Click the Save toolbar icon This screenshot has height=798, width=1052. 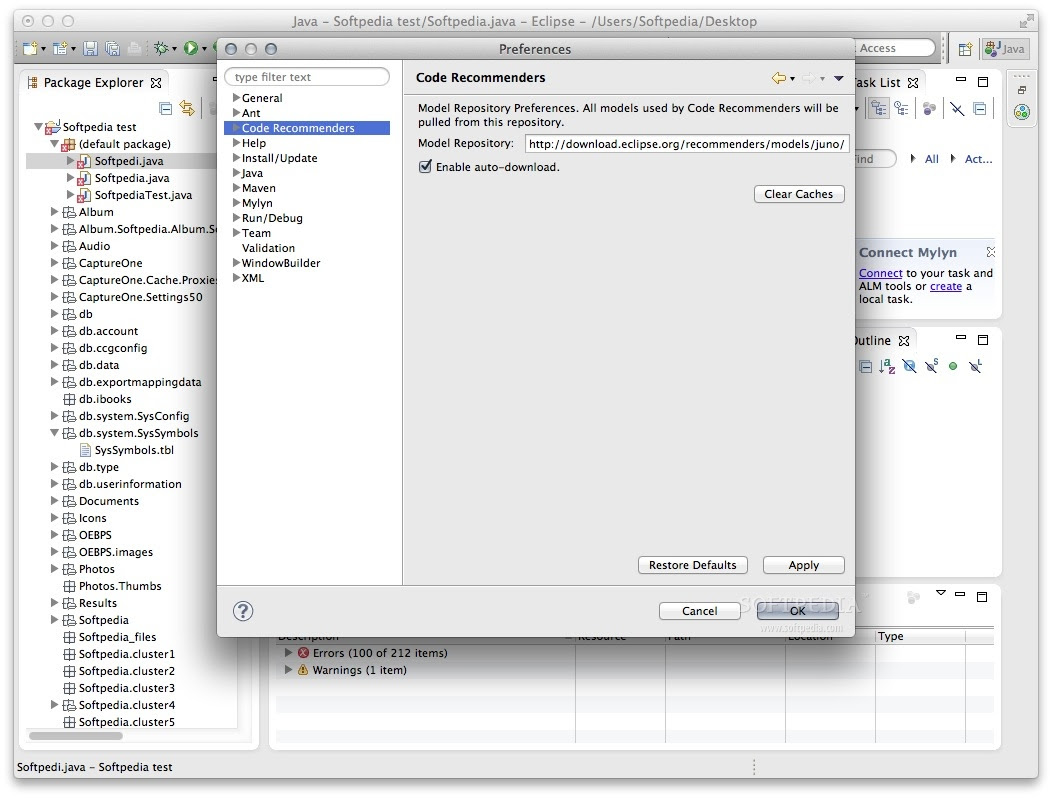coord(90,48)
